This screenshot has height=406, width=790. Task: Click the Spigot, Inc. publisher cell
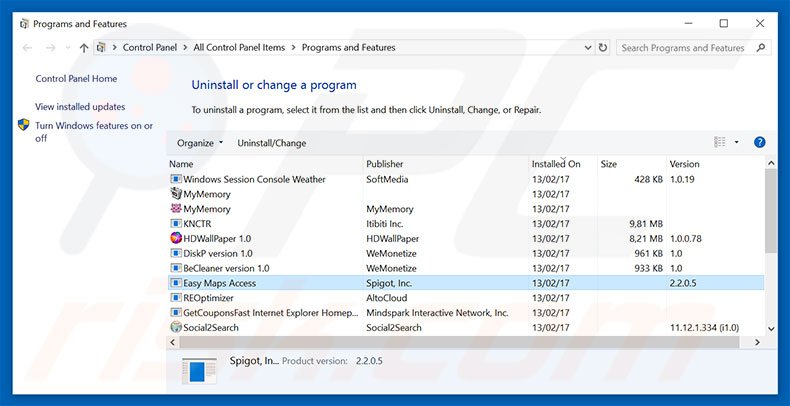pos(389,283)
